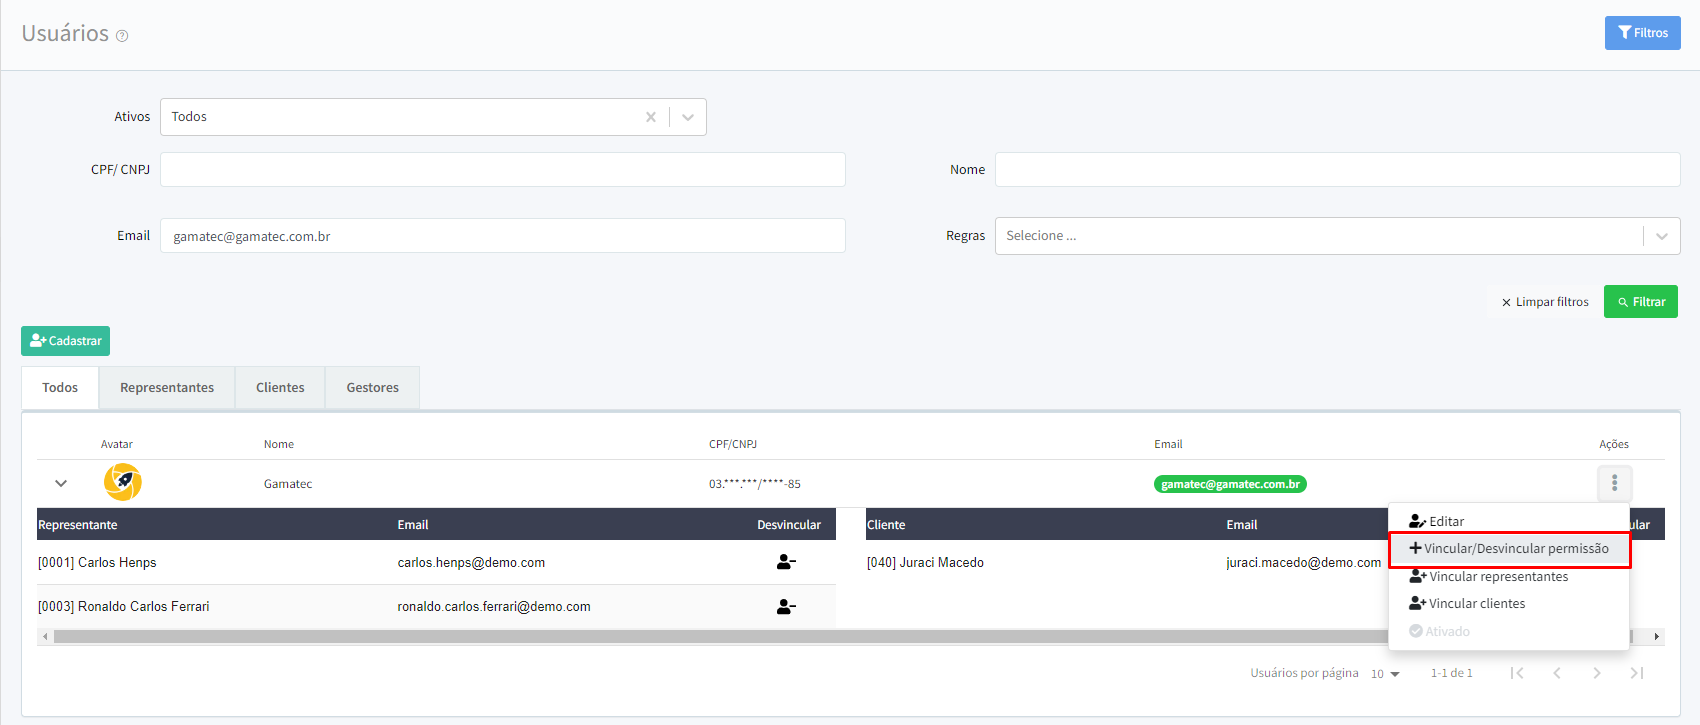Viewport: 1700px width, 725px height.
Task: Go to the next page arrow
Action: point(1597,673)
